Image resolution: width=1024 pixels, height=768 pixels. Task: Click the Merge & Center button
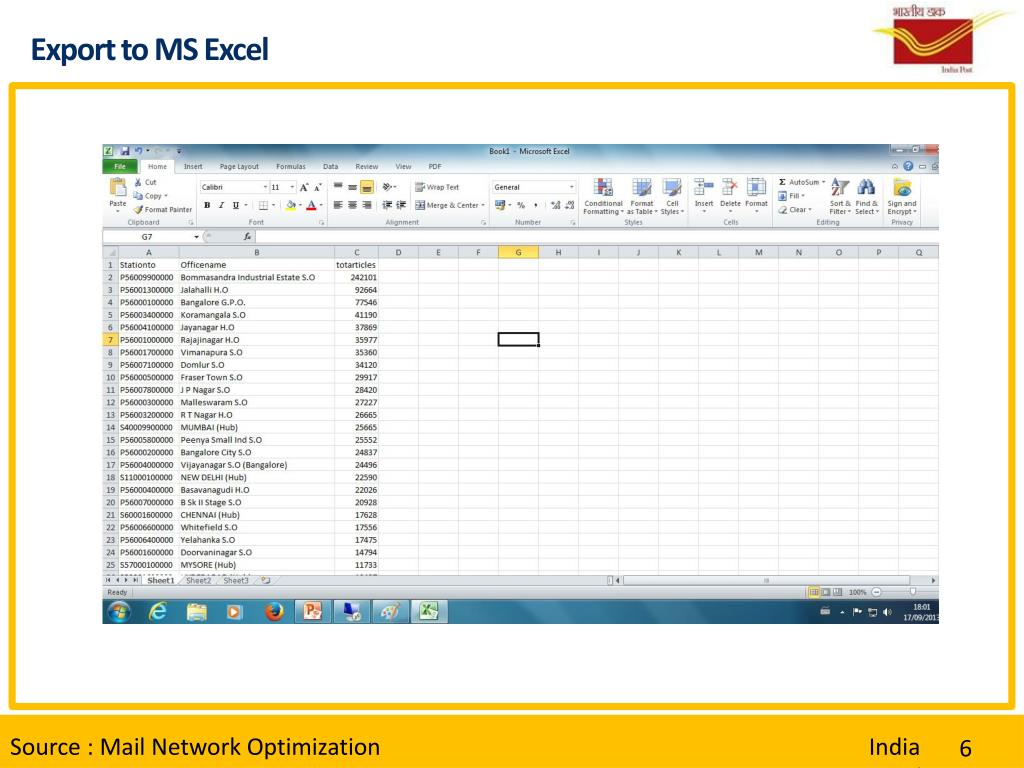[x=447, y=205]
